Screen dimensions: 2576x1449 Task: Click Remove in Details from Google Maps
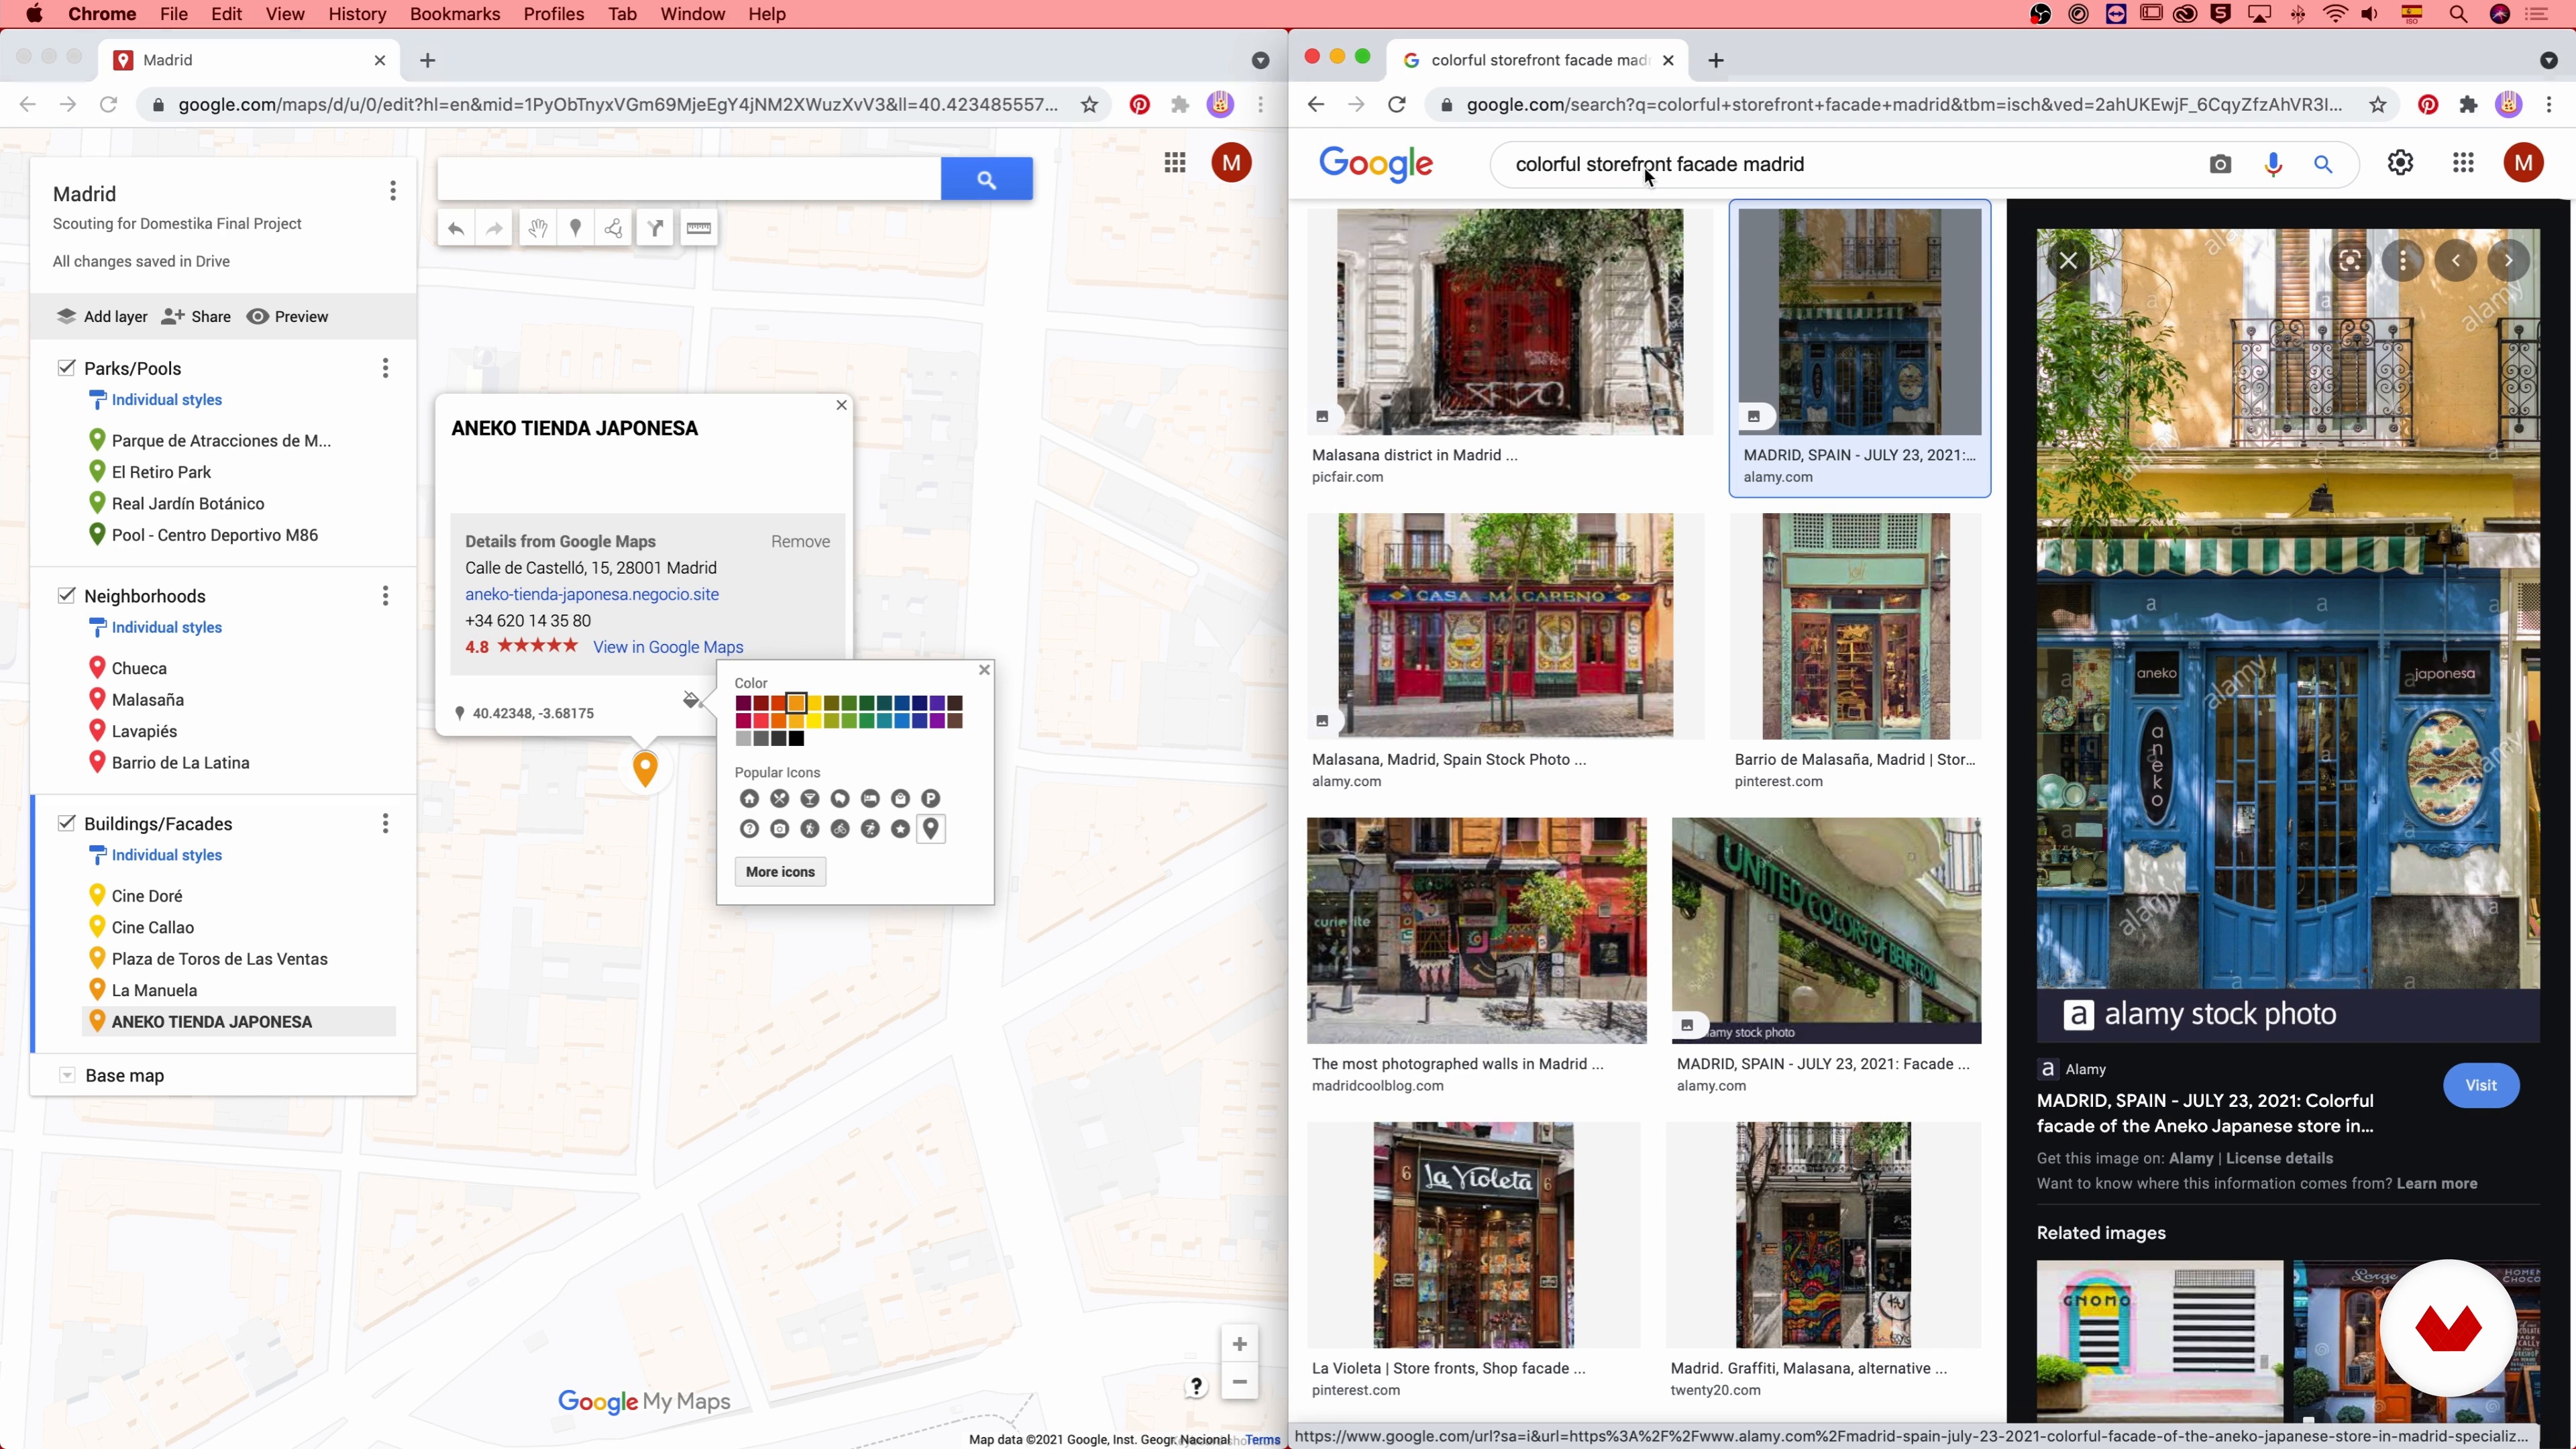pyautogui.click(x=800, y=541)
